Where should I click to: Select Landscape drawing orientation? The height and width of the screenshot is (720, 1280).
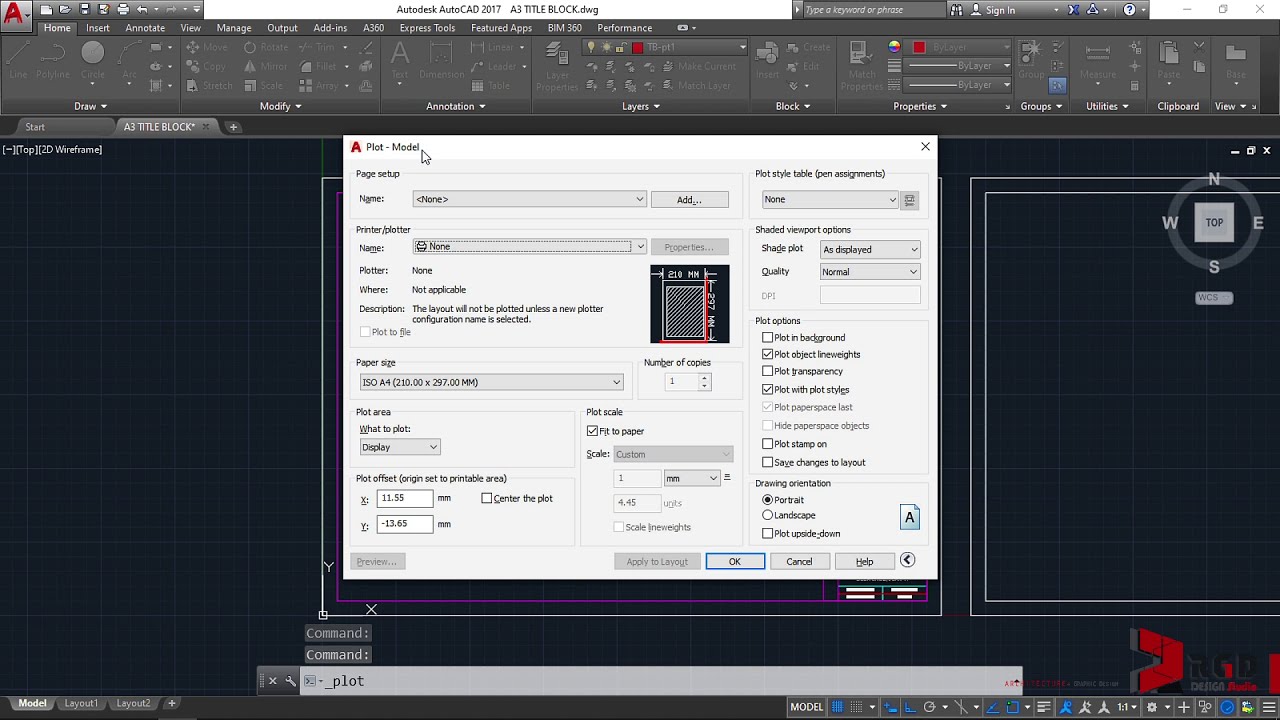pyautogui.click(x=768, y=515)
